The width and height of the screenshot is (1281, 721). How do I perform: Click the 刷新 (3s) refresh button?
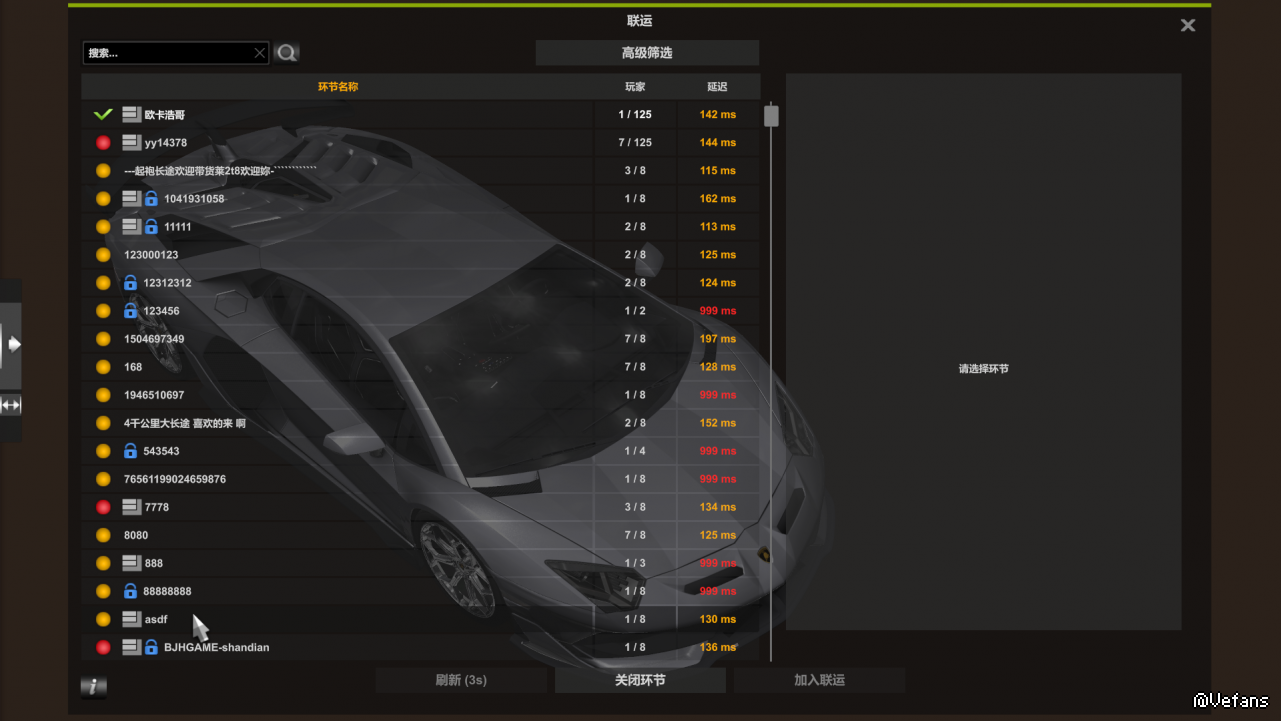[x=461, y=680]
